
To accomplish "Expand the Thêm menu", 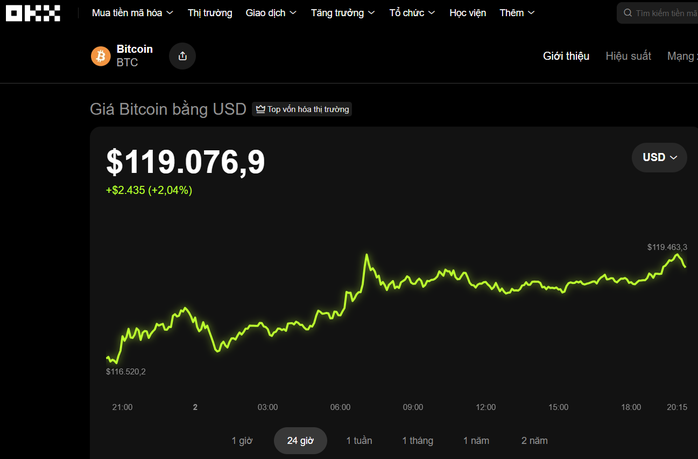I will pos(517,13).
